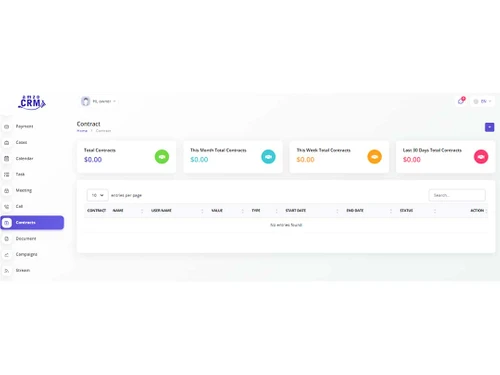Open the Stream sidebar icon
Screen dimensions: 500x375
(6, 271)
